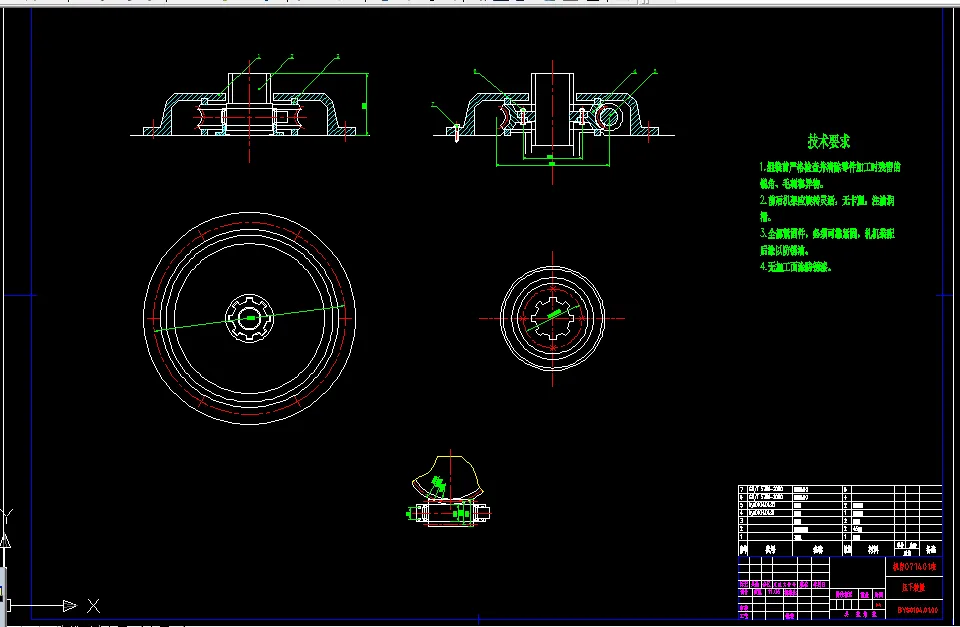
Task: Click technical requirement line starting with 4.
Action: pos(795,267)
